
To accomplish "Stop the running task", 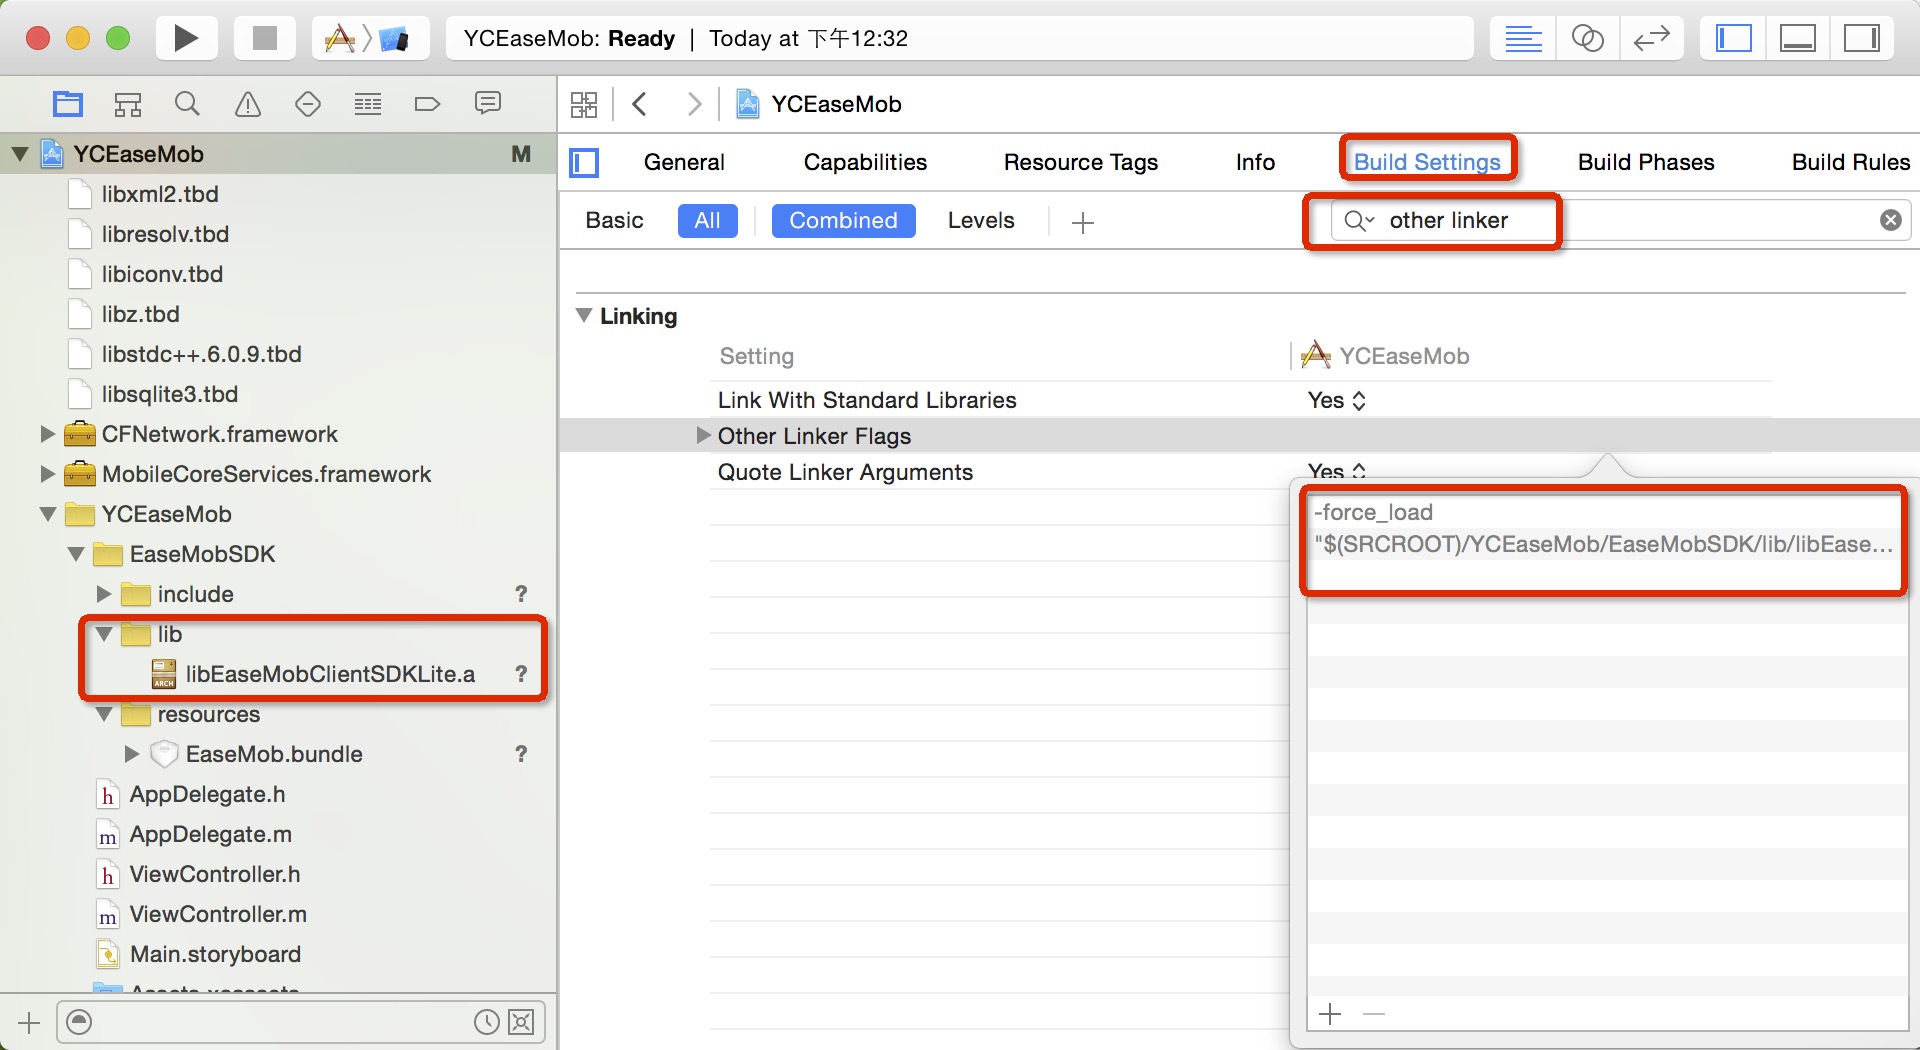I will coord(264,38).
